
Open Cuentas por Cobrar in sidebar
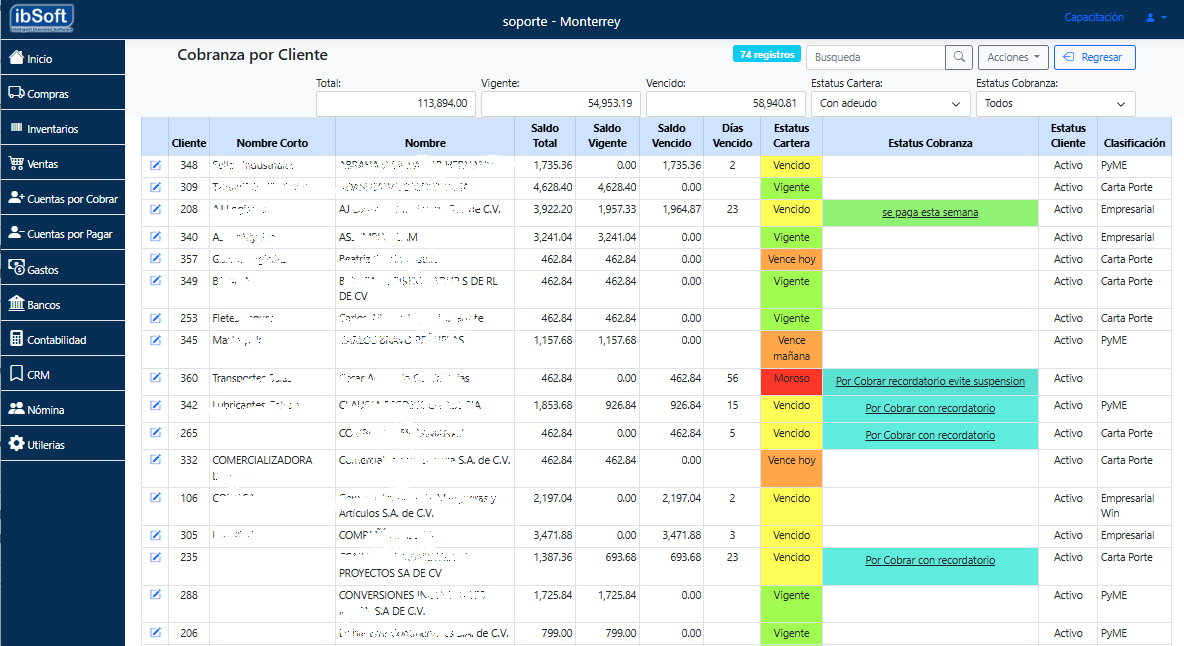63,199
